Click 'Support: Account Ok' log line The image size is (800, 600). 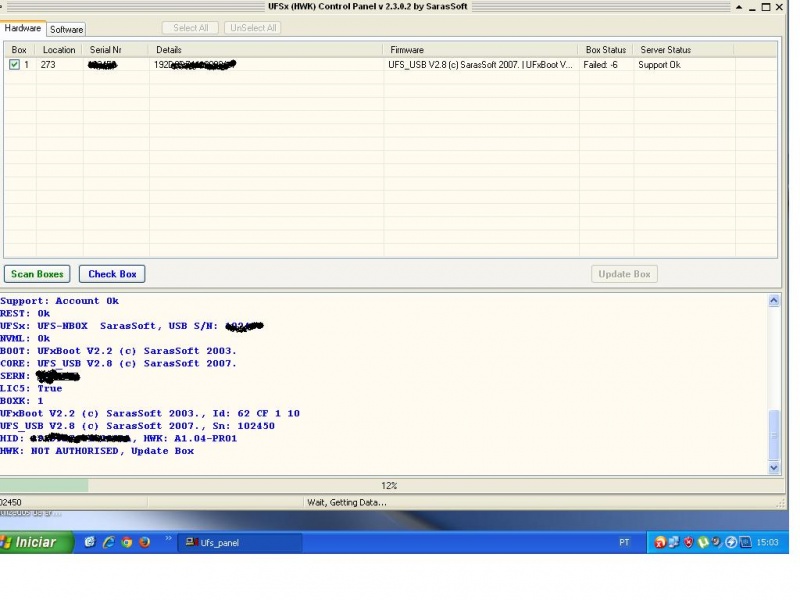pyautogui.click(x=59, y=301)
